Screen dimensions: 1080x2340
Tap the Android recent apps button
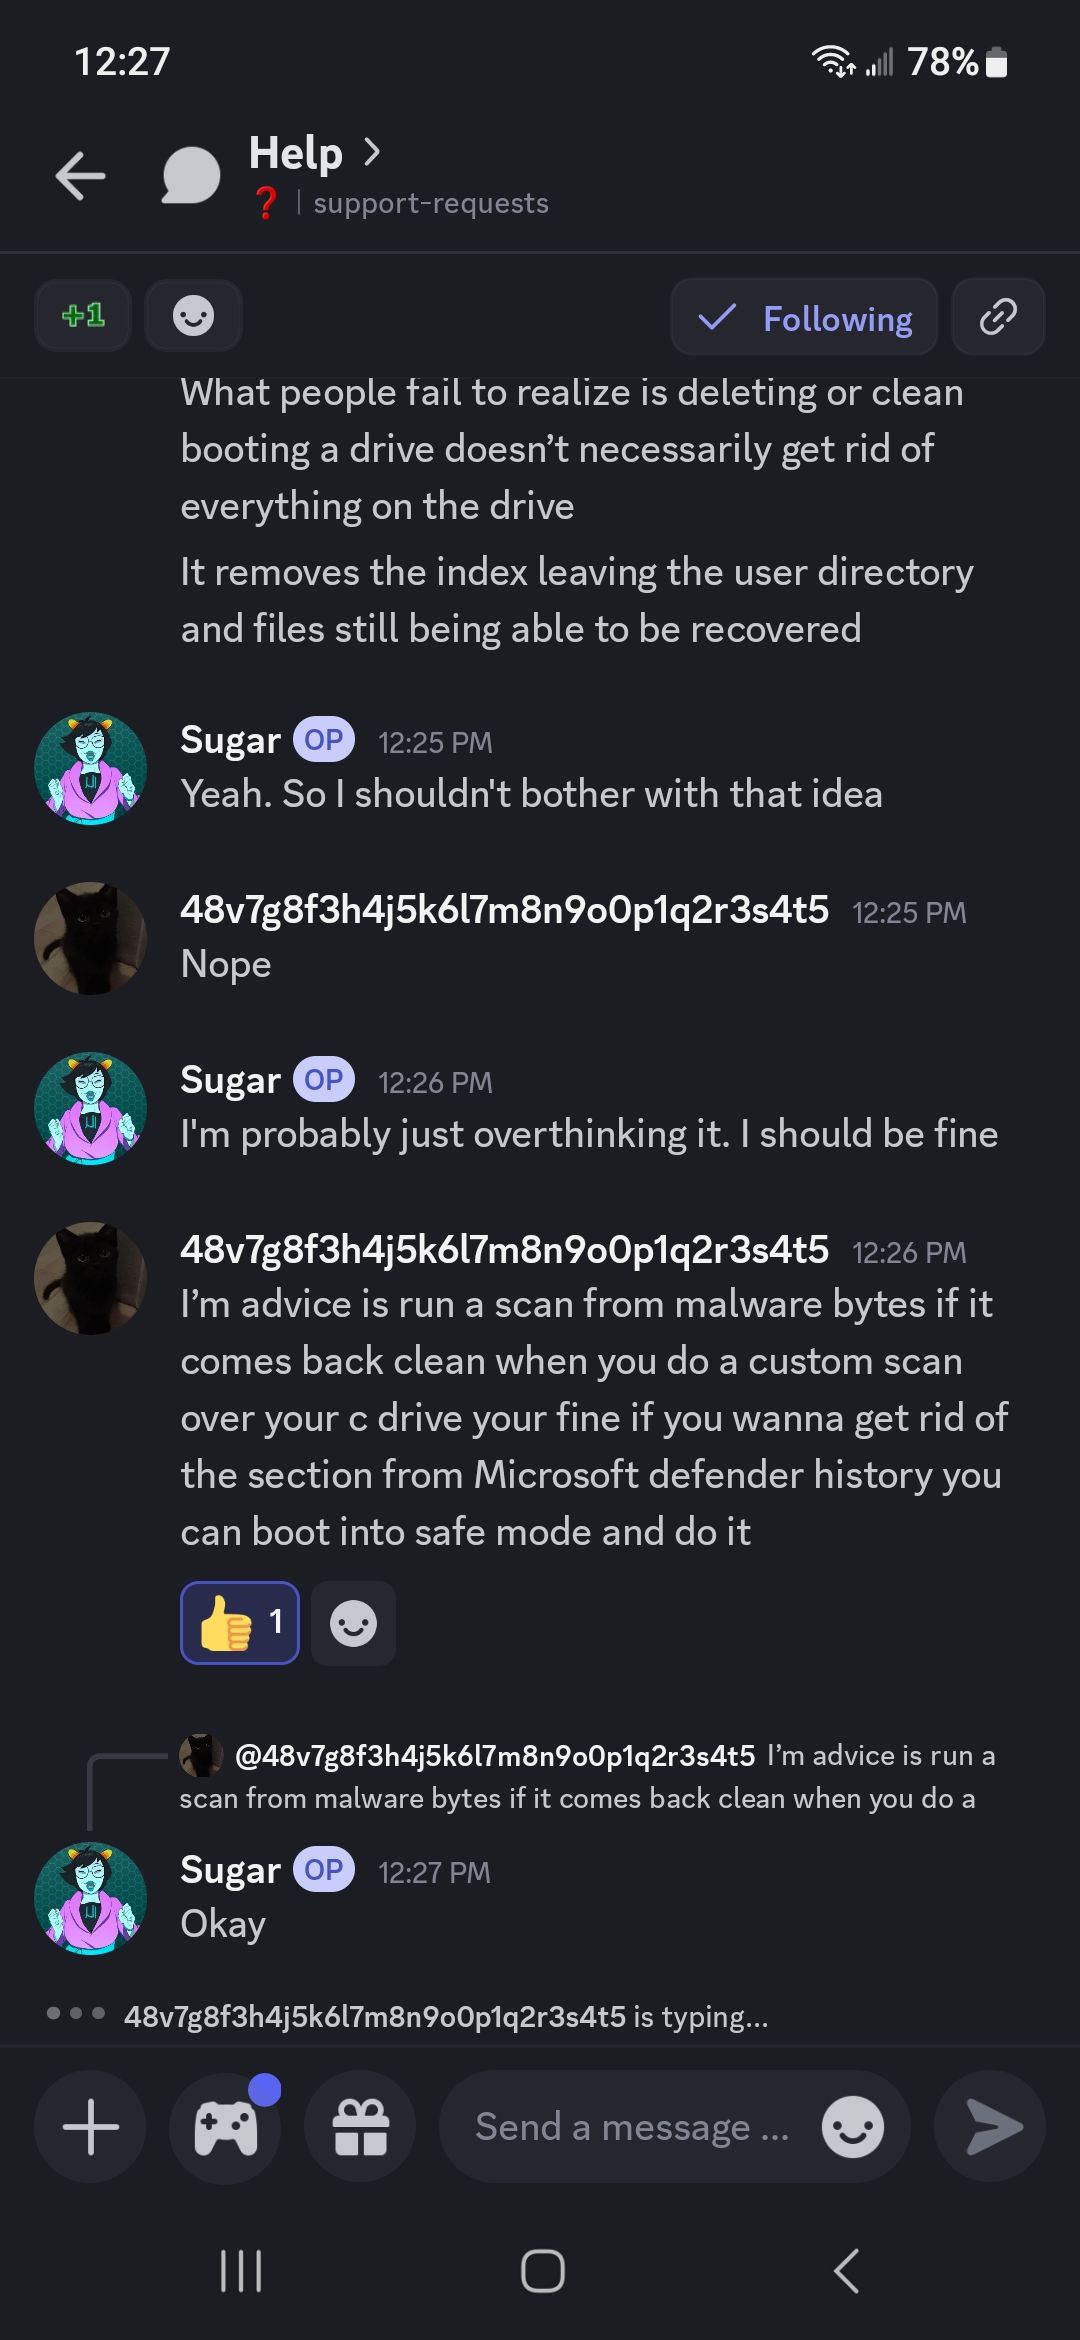240,2271
